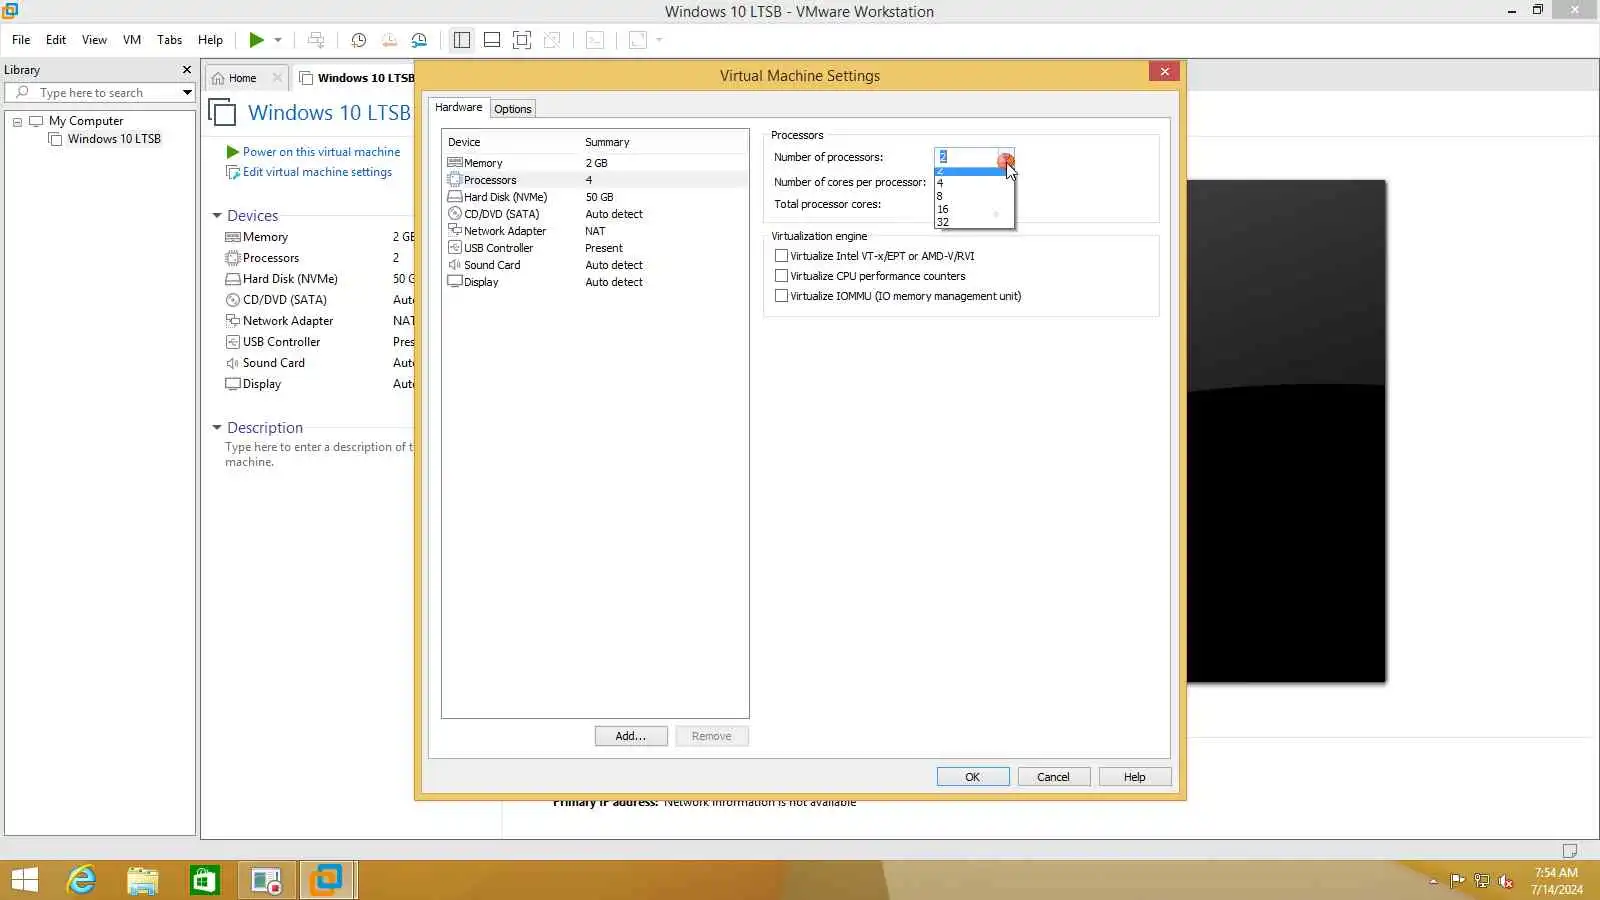Open the Edit menu
Viewport: 1600px width, 900px height.
tap(56, 40)
